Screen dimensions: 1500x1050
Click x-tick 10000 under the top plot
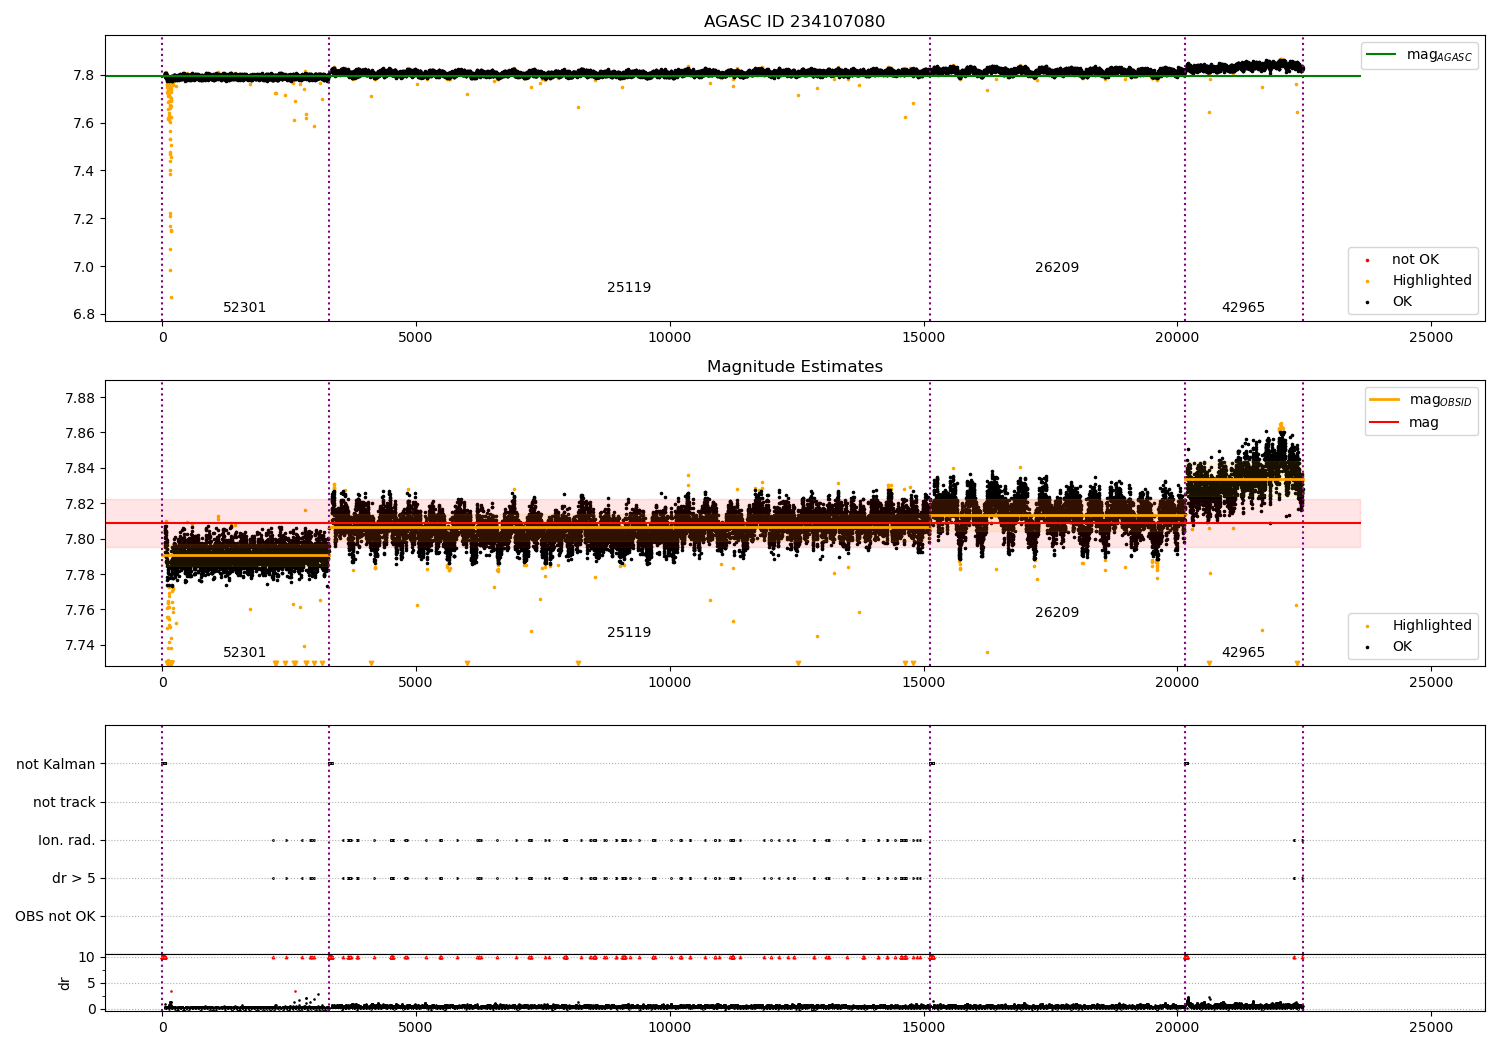[x=669, y=338]
